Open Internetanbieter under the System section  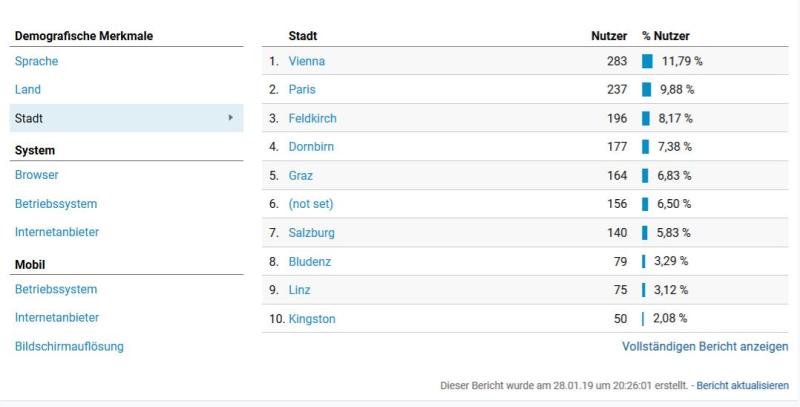[x=57, y=232]
